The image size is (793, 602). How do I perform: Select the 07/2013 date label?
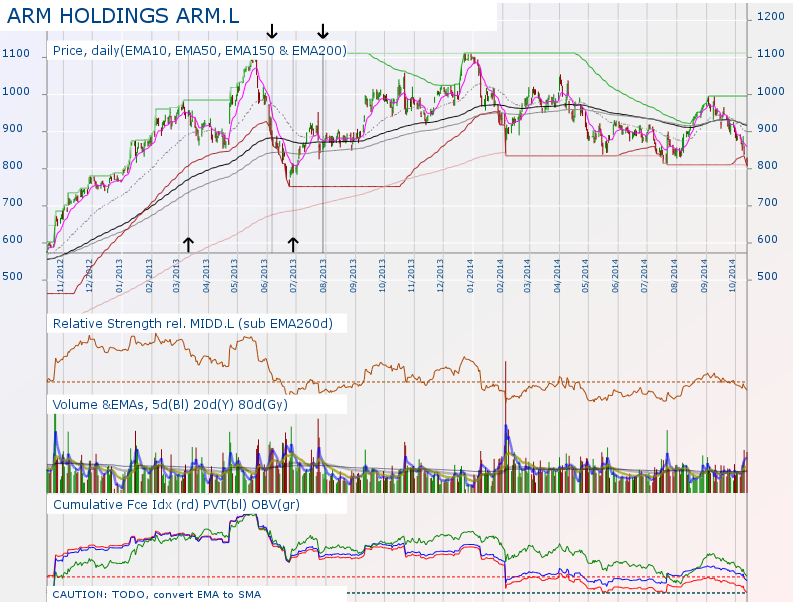click(x=293, y=276)
